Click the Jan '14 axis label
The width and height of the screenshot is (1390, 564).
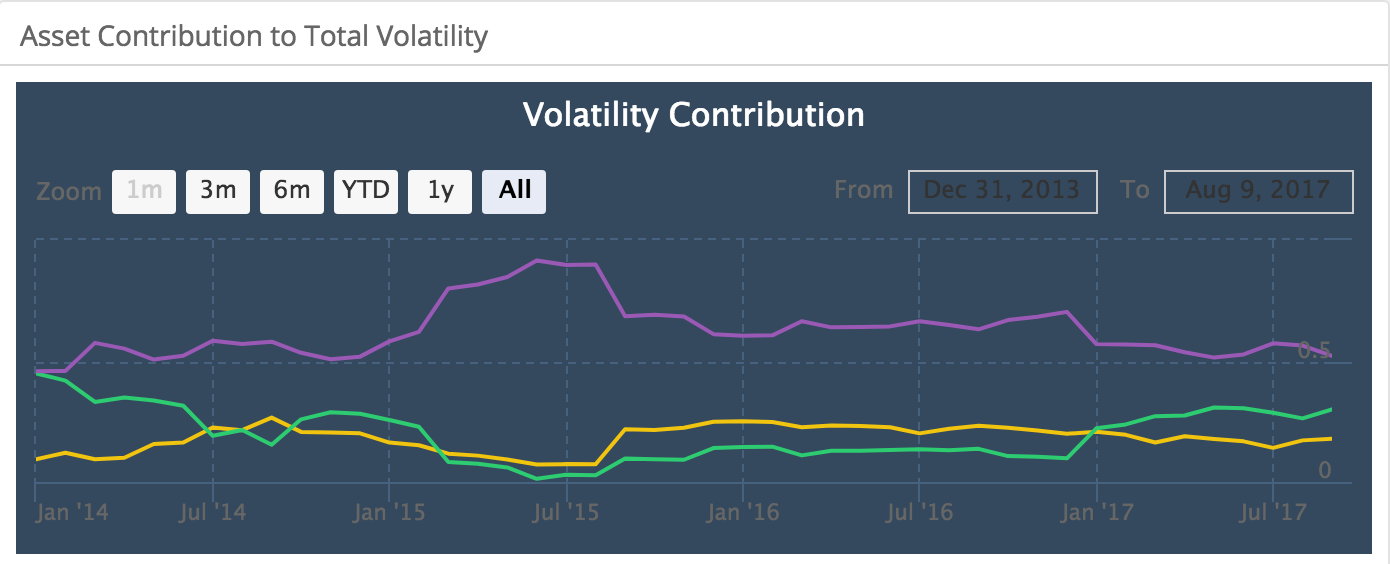(73, 513)
